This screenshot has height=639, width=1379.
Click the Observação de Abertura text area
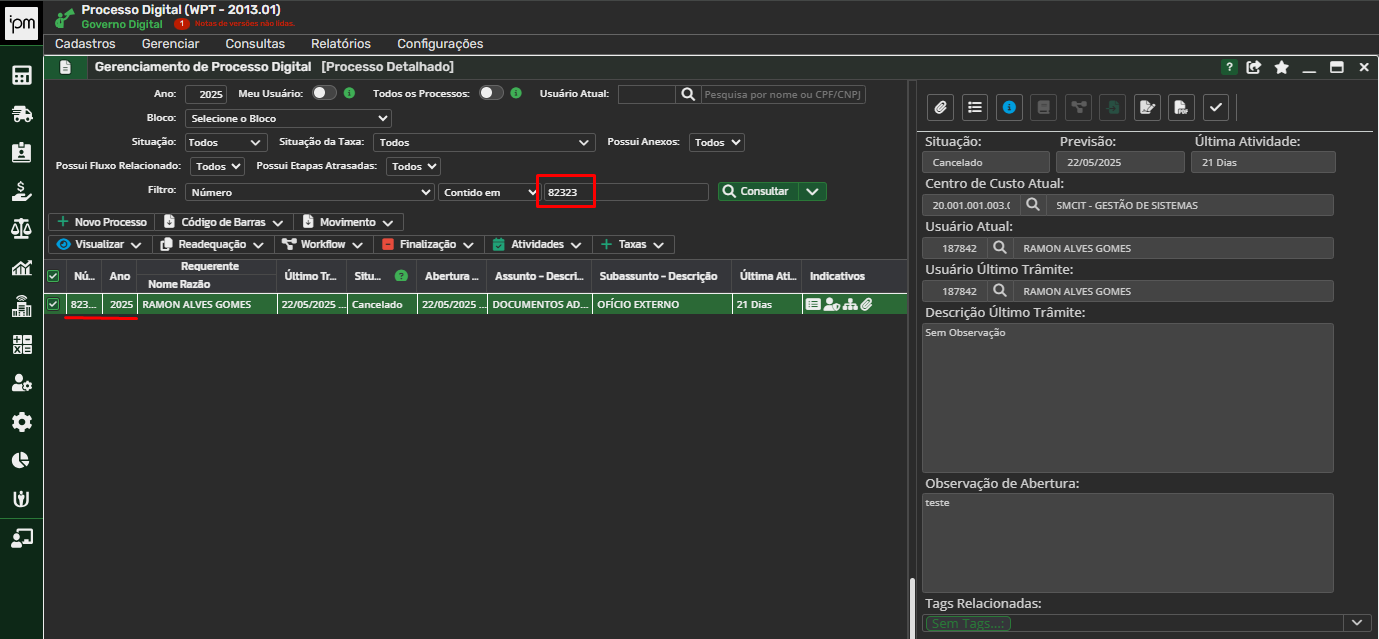(x=1128, y=543)
